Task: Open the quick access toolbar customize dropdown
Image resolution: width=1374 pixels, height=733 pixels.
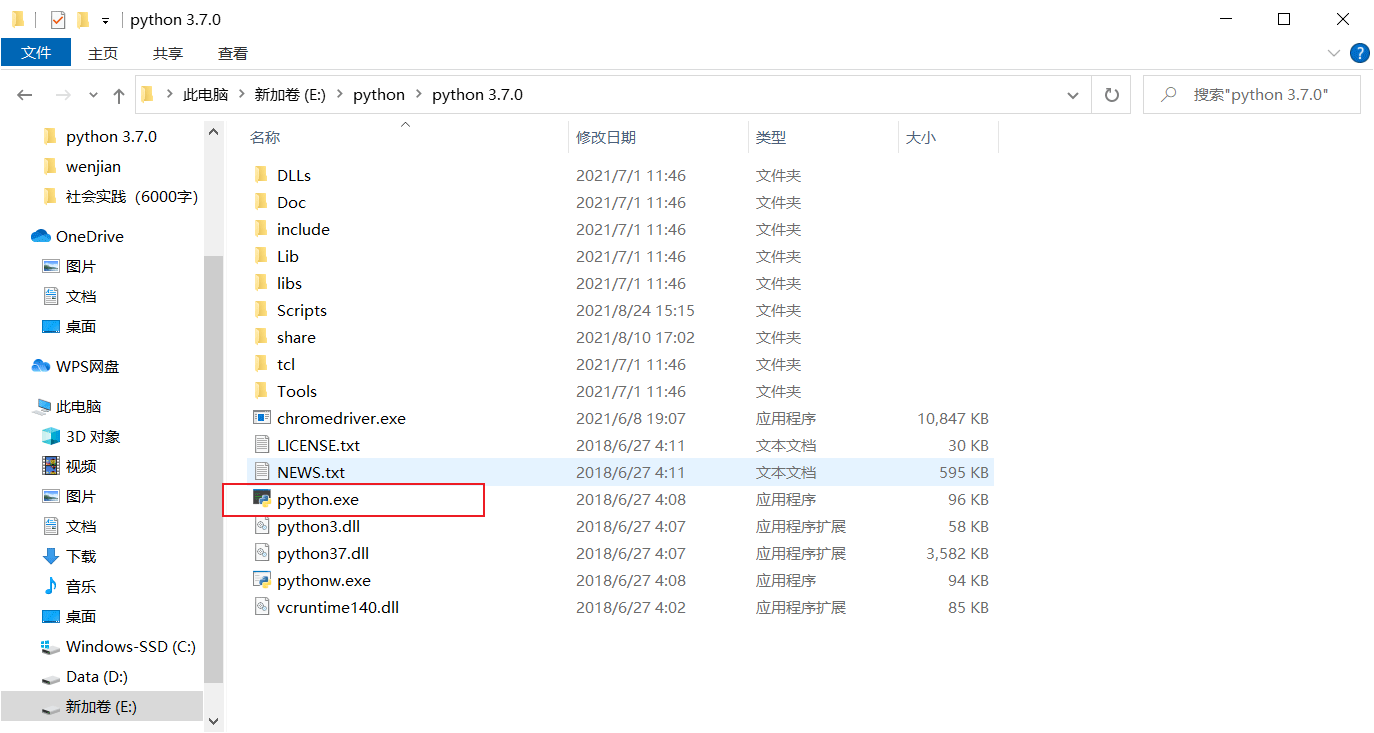Action: point(105,20)
